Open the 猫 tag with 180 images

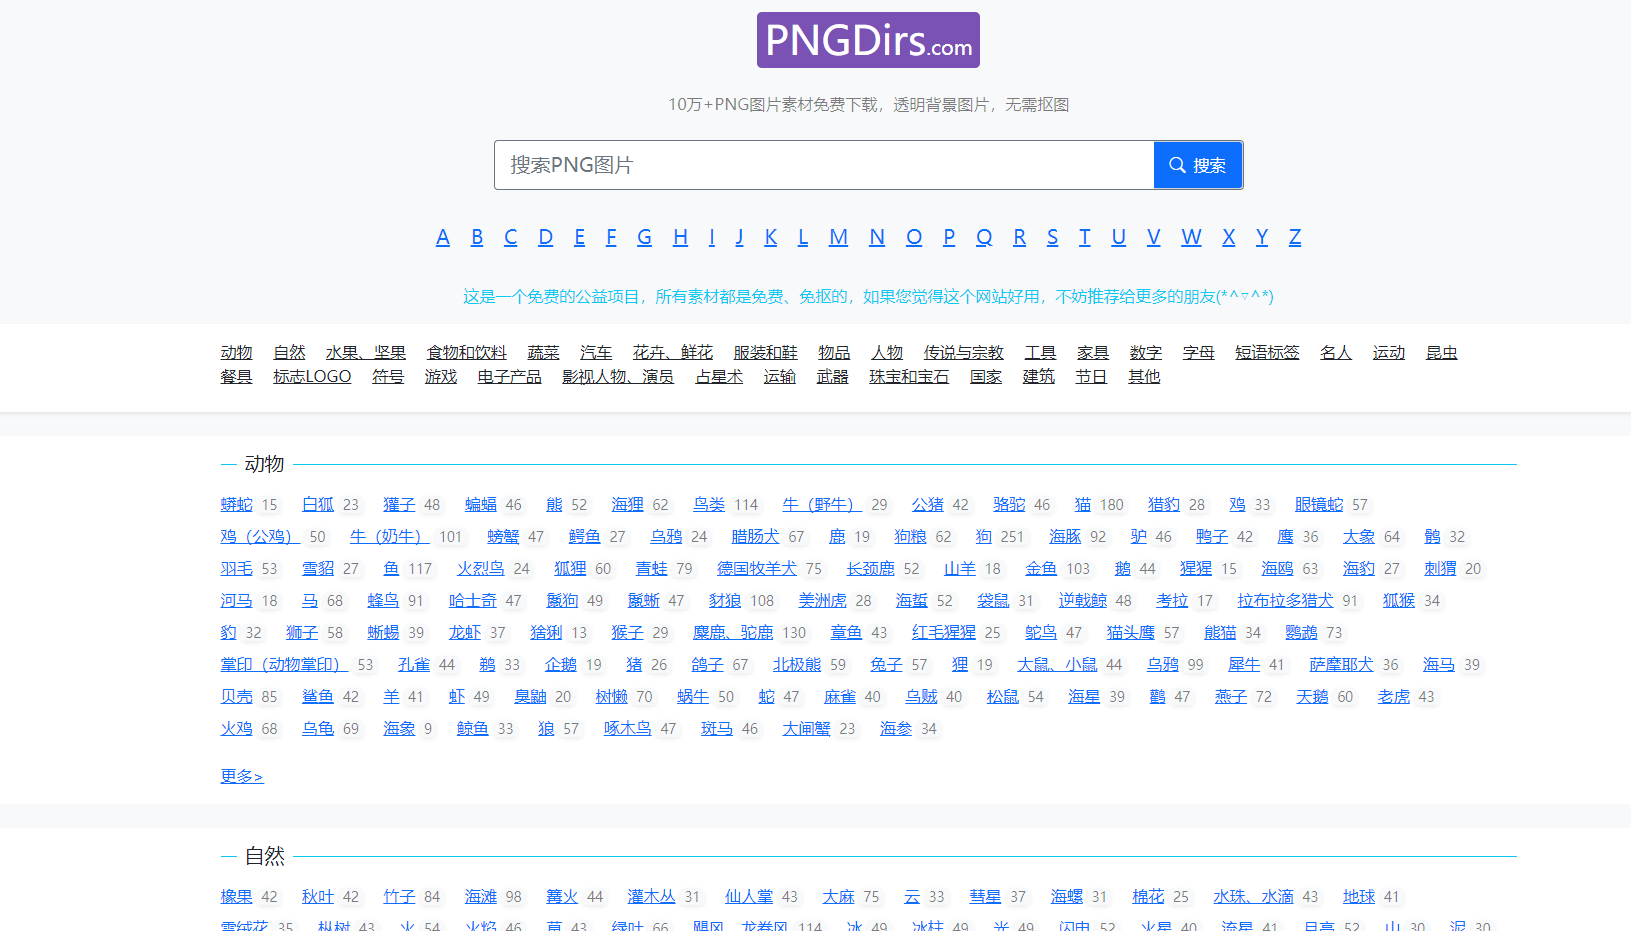click(1083, 505)
